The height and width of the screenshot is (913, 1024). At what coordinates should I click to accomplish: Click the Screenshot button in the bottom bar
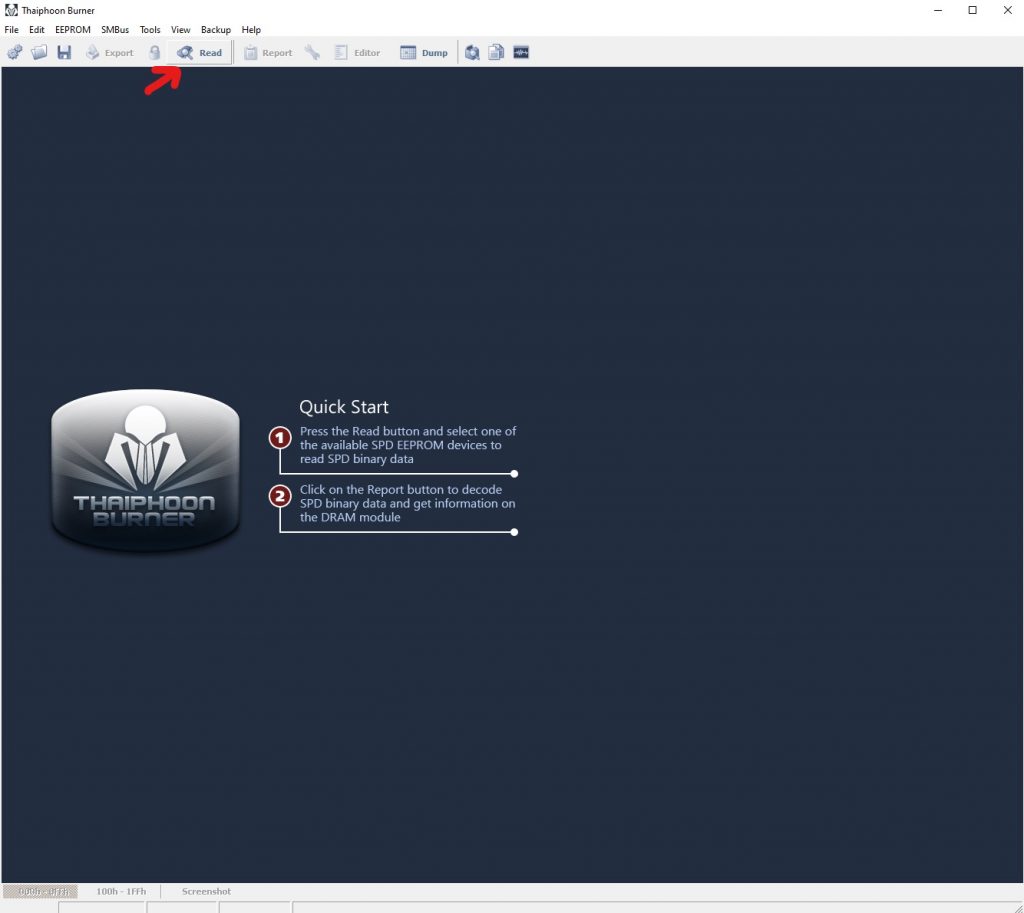pyautogui.click(x=206, y=891)
